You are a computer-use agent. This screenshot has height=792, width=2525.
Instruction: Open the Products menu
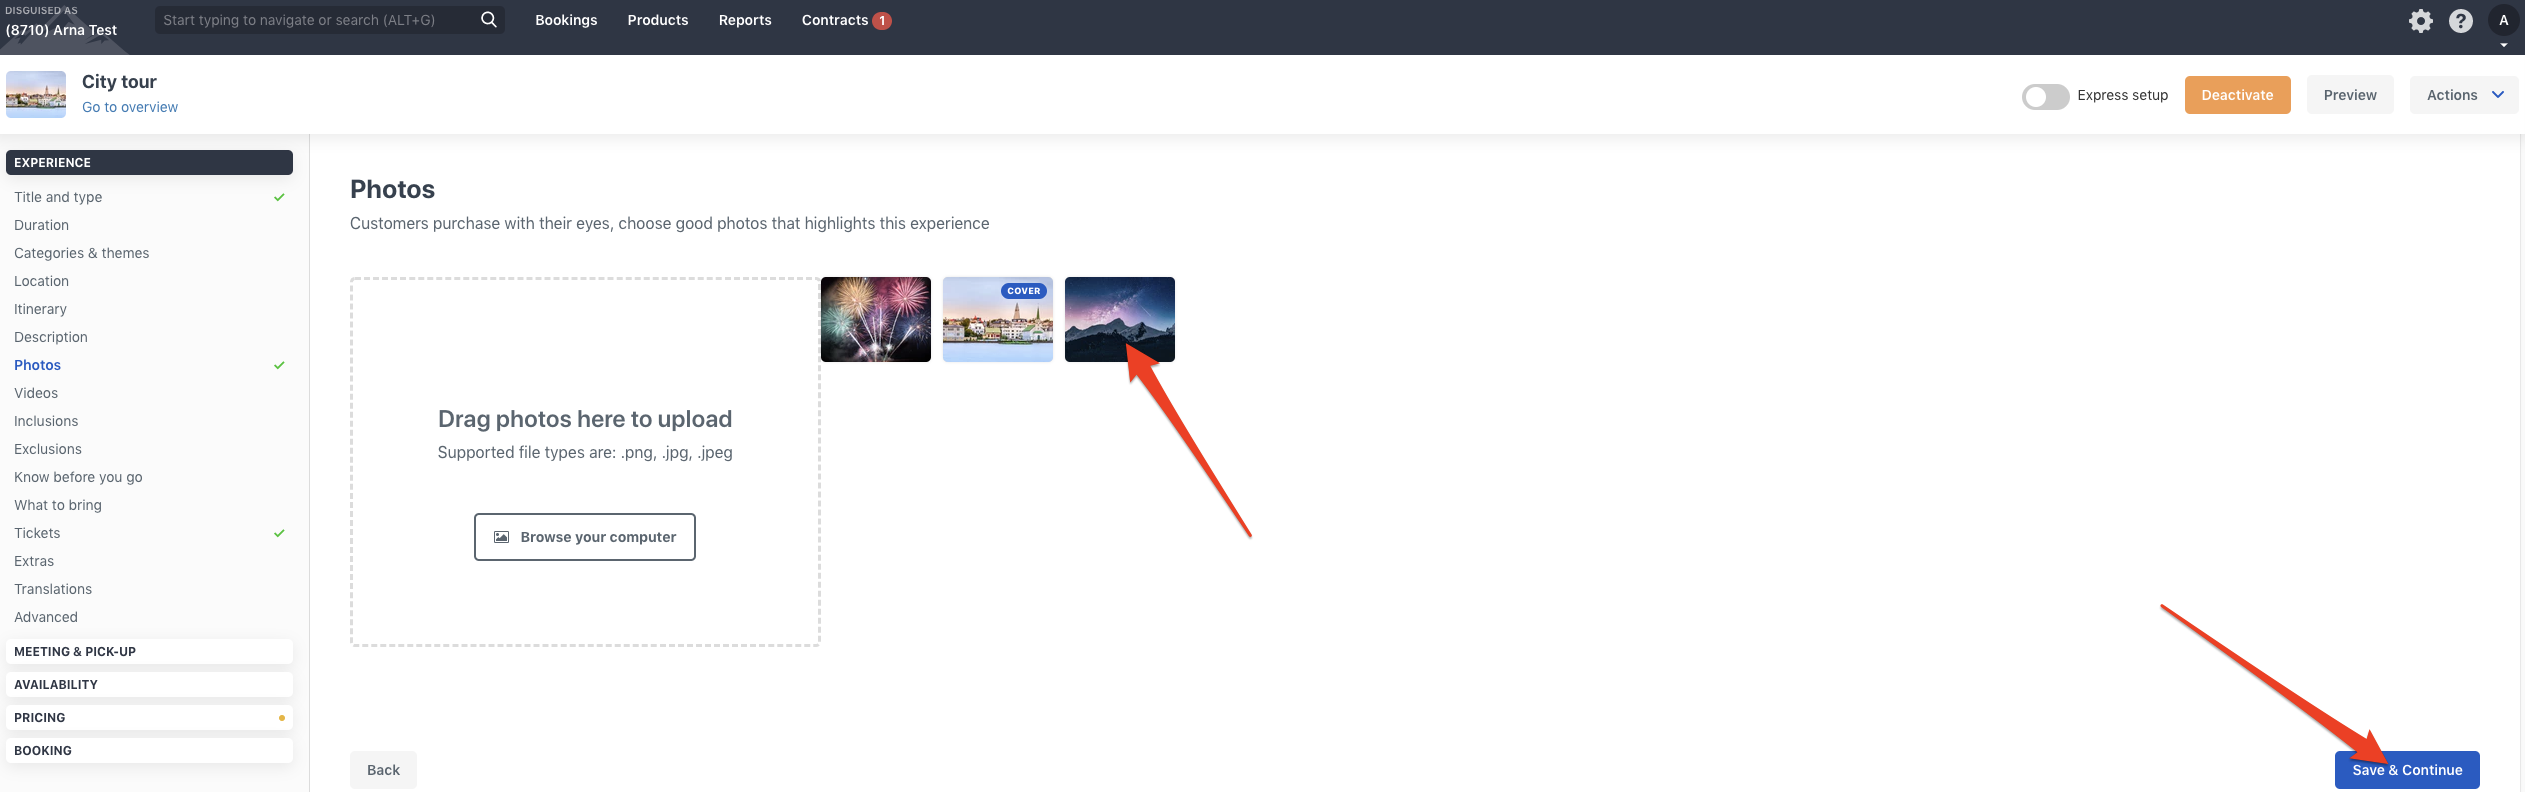pos(658,20)
